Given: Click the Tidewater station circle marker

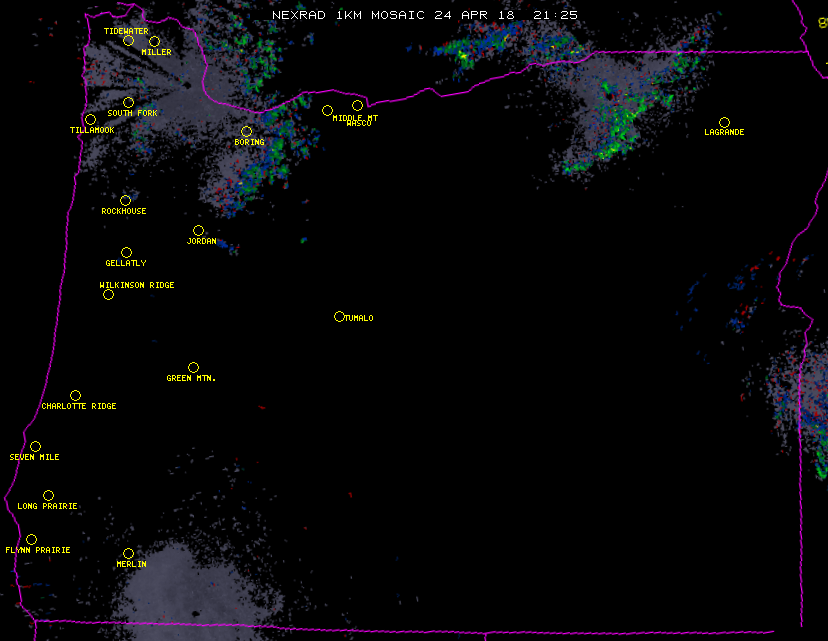Looking at the screenshot, I should 128,40.
